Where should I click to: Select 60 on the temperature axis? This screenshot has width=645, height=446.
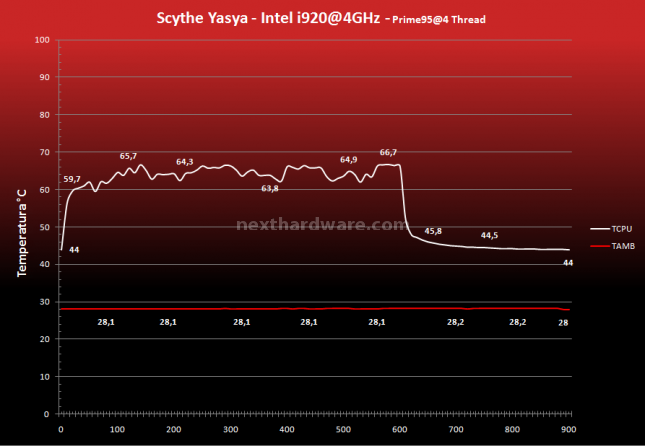click(x=44, y=190)
